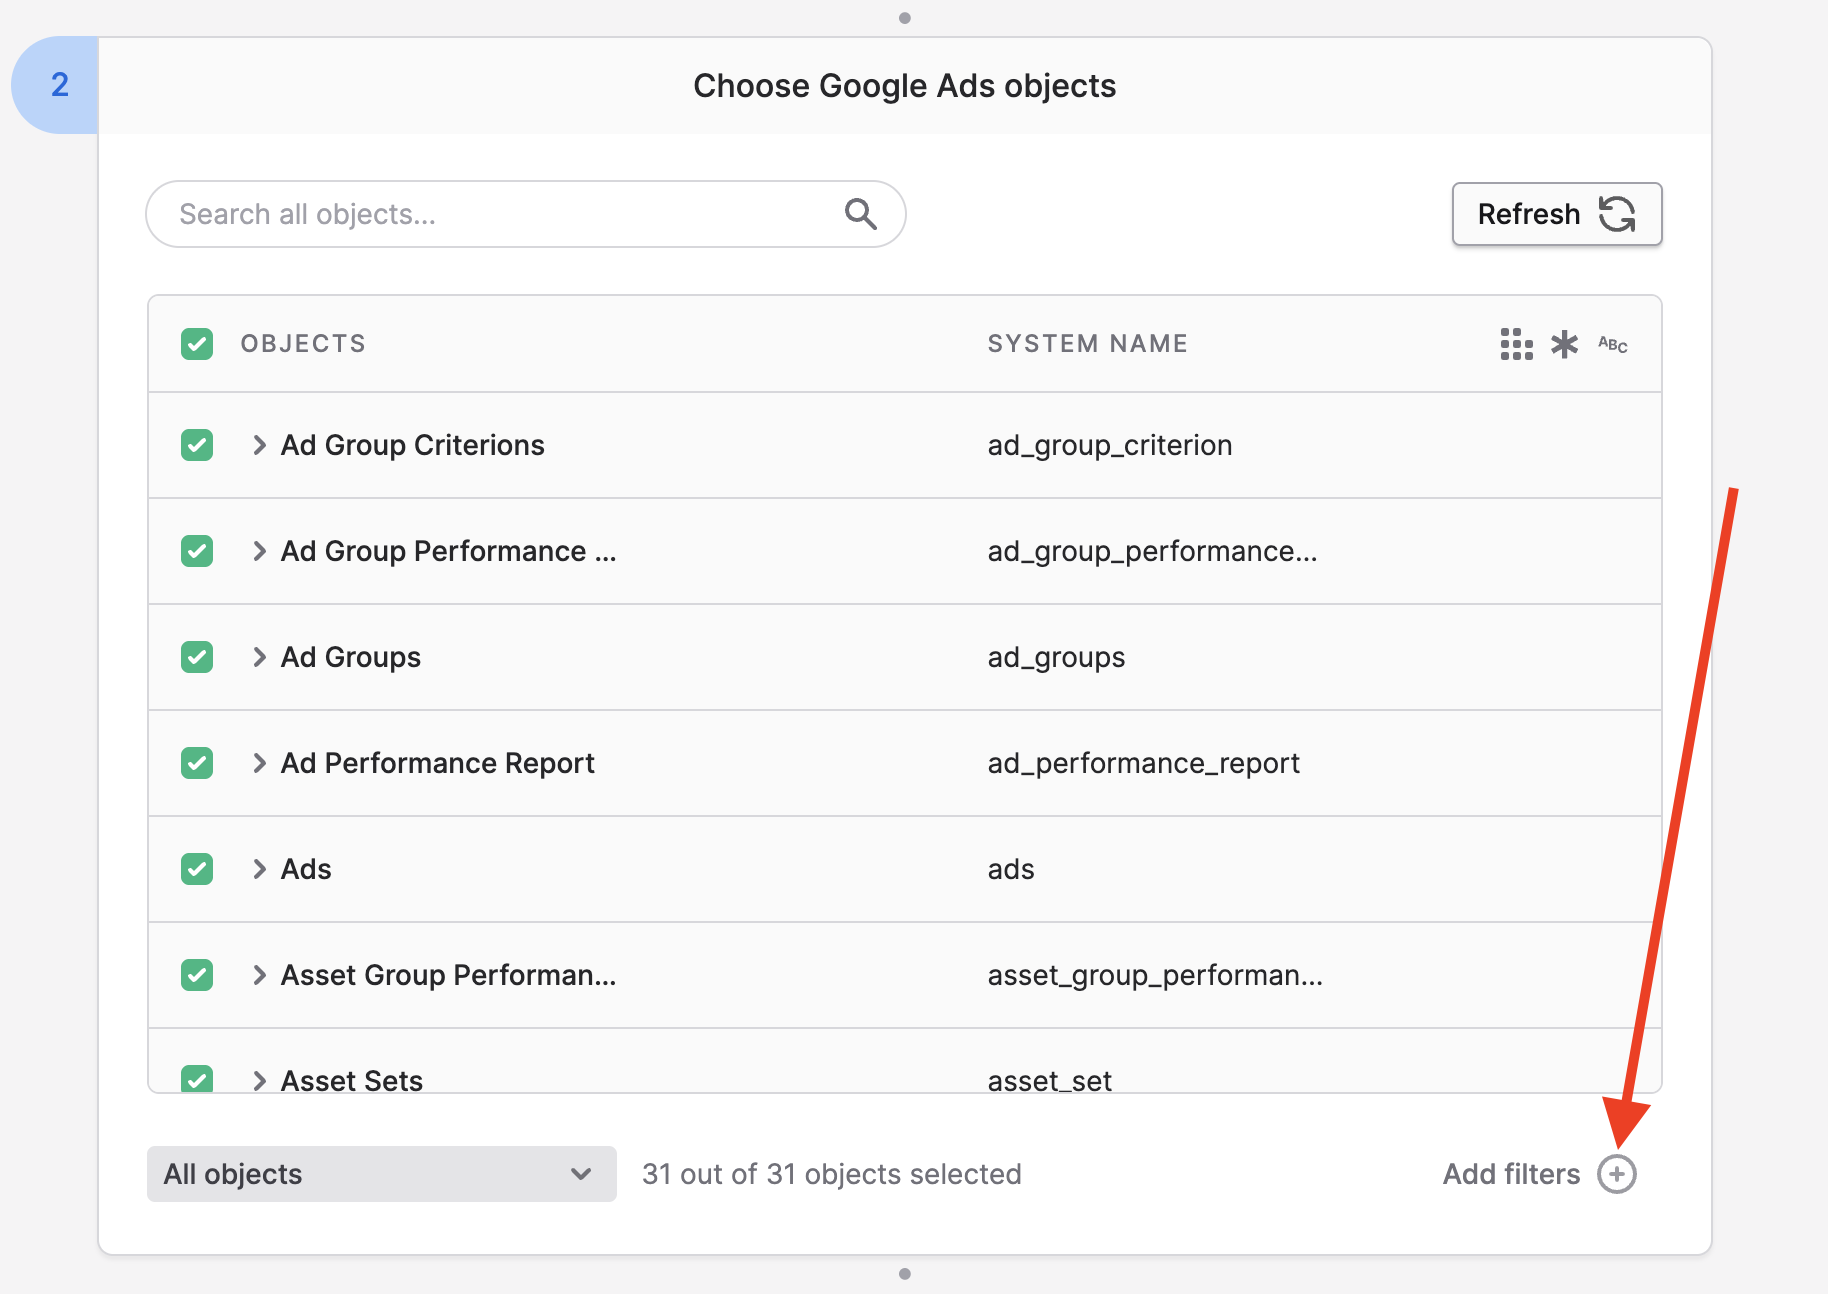Click the Add filters label
This screenshot has width=1828, height=1294.
1510,1174
